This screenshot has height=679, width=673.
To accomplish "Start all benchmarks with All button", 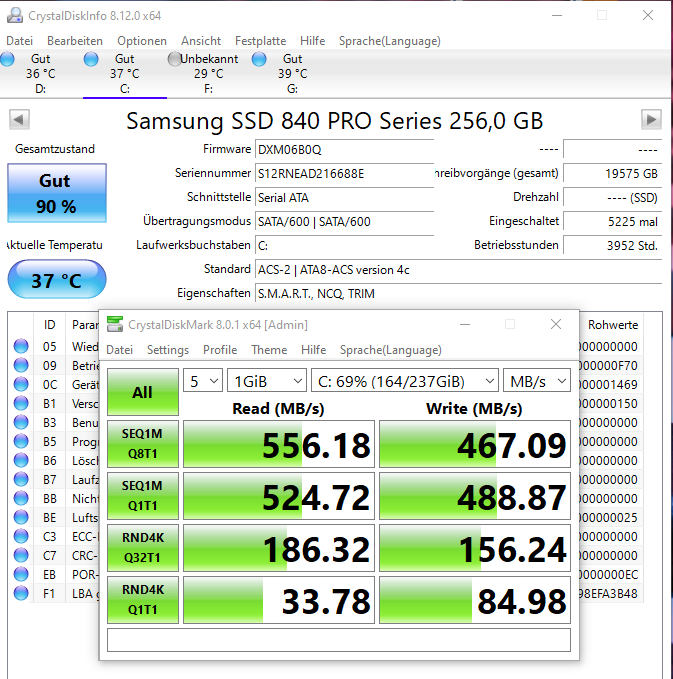I will [x=142, y=392].
